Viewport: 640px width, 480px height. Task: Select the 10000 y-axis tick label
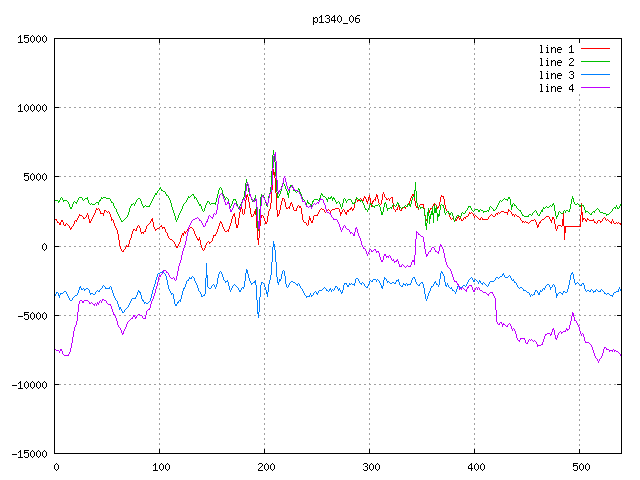point(32,108)
